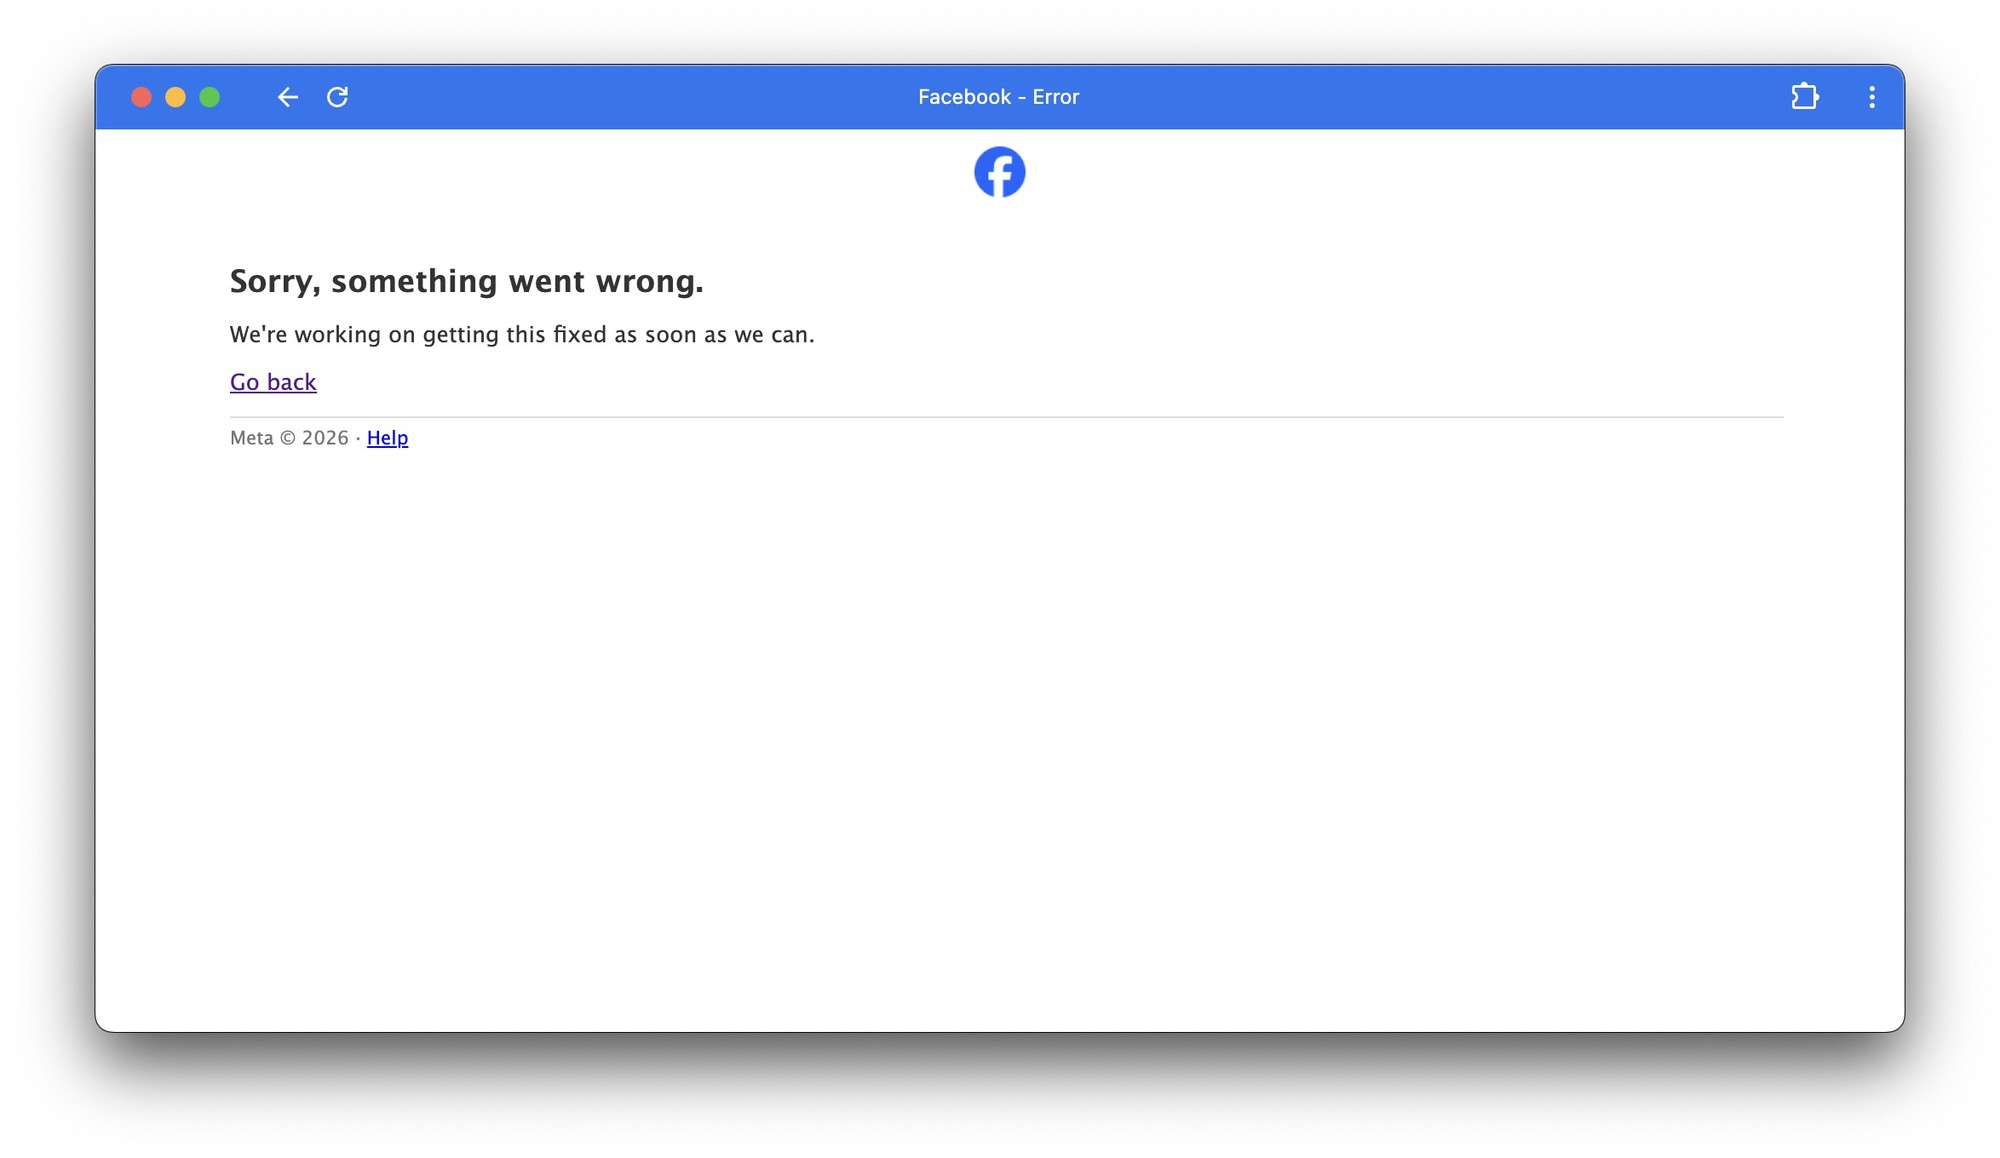
Task: Click the © copyright symbol in footer
Action: pos(288,438)
